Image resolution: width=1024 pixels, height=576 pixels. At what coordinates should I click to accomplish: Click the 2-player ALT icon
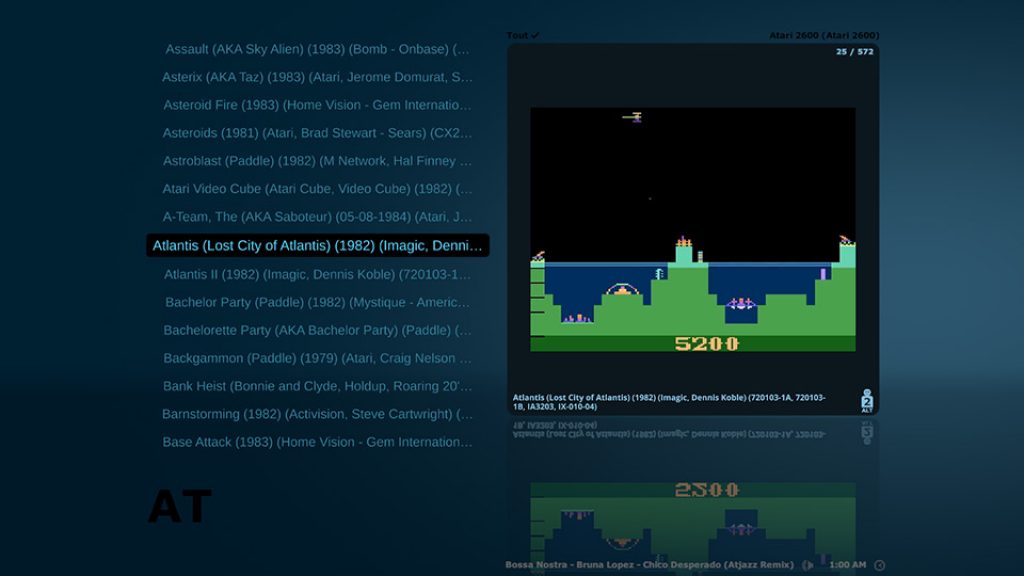pos(867,401)
